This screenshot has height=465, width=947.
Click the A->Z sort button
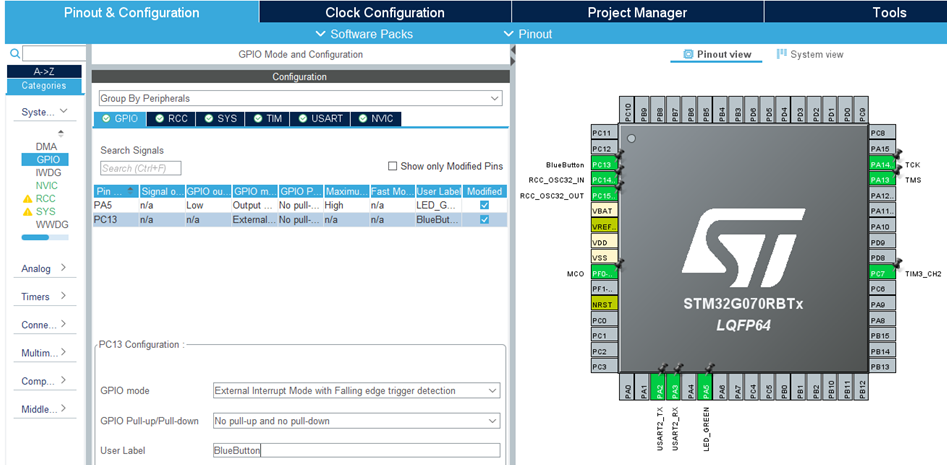[44, 71]
